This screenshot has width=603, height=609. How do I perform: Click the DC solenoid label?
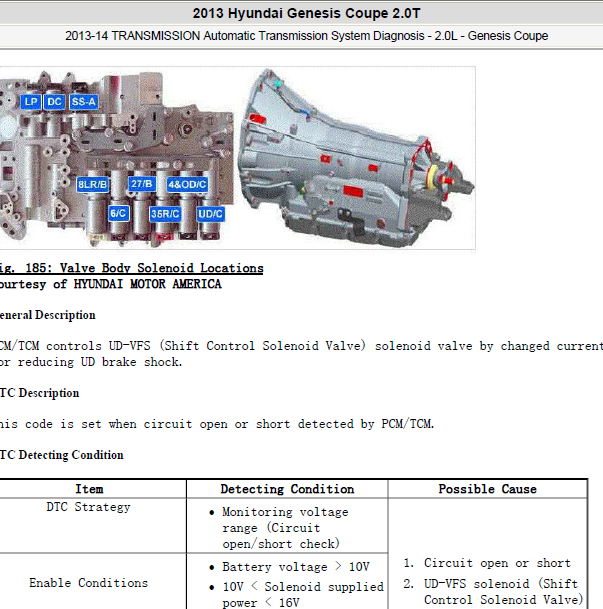(54, 102)
